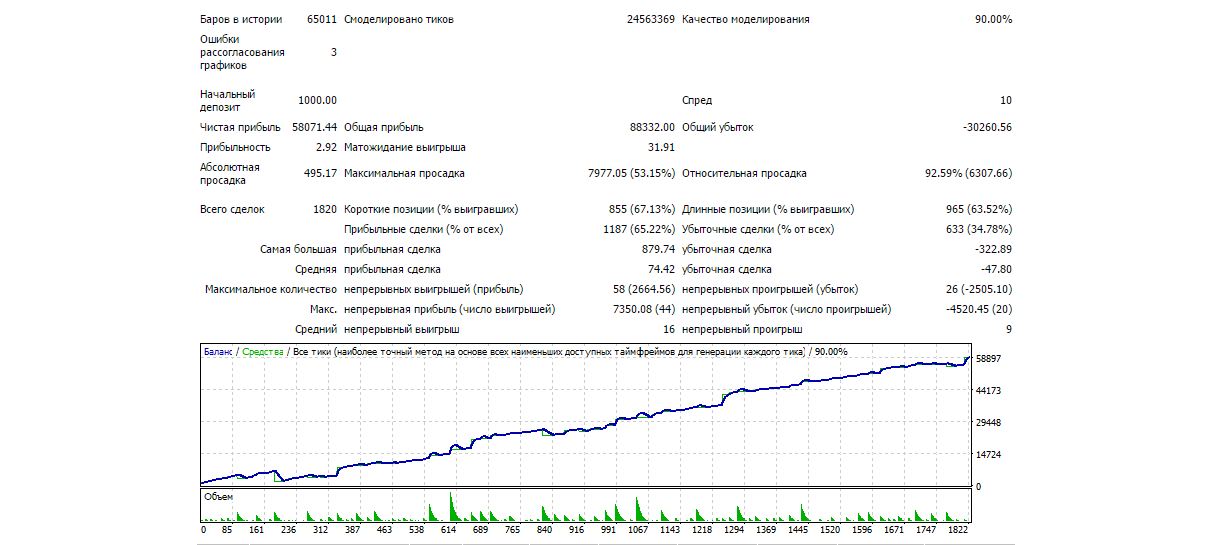
Task: Click largest loss trade value -322.89
Action: [x=994, y=249]
